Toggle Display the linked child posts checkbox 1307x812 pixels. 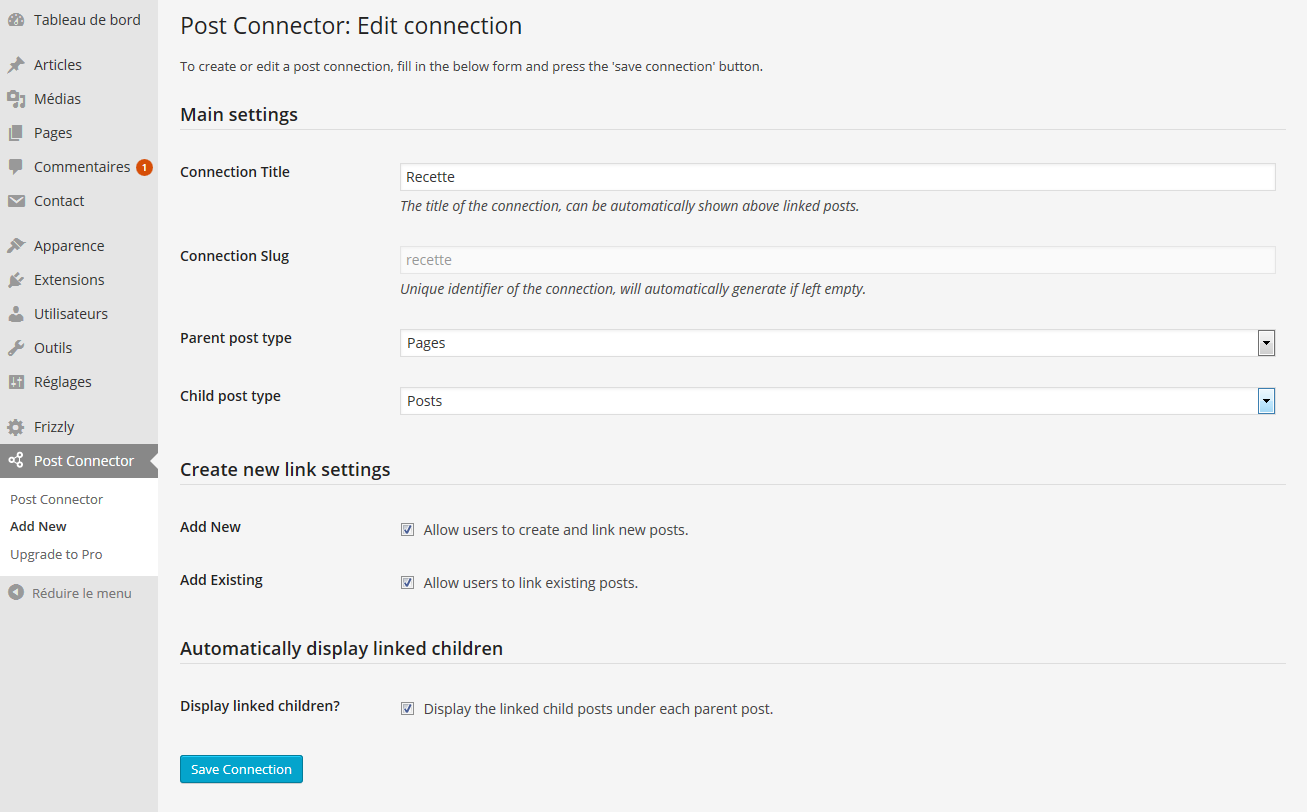tap(407, 709)
